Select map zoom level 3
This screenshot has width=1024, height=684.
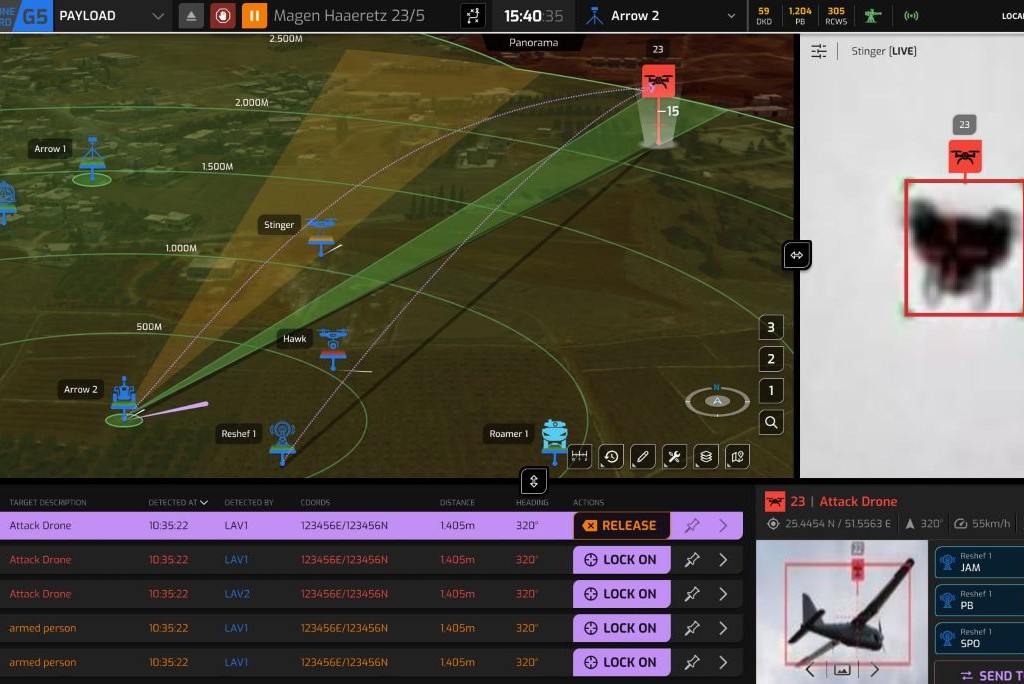[x=770, y=327]
